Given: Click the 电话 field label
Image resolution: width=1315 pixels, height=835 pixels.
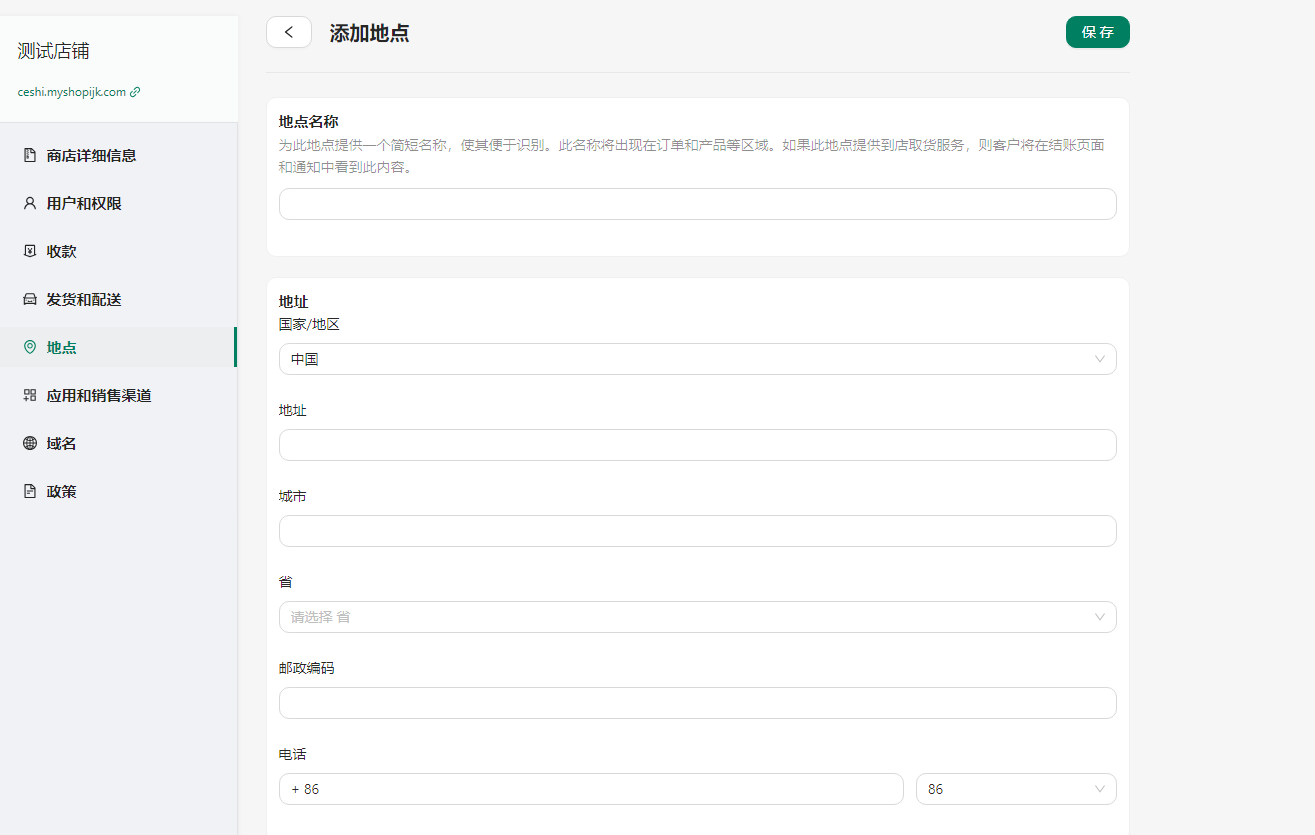Looking at the screenshot, I should point(293,754).
